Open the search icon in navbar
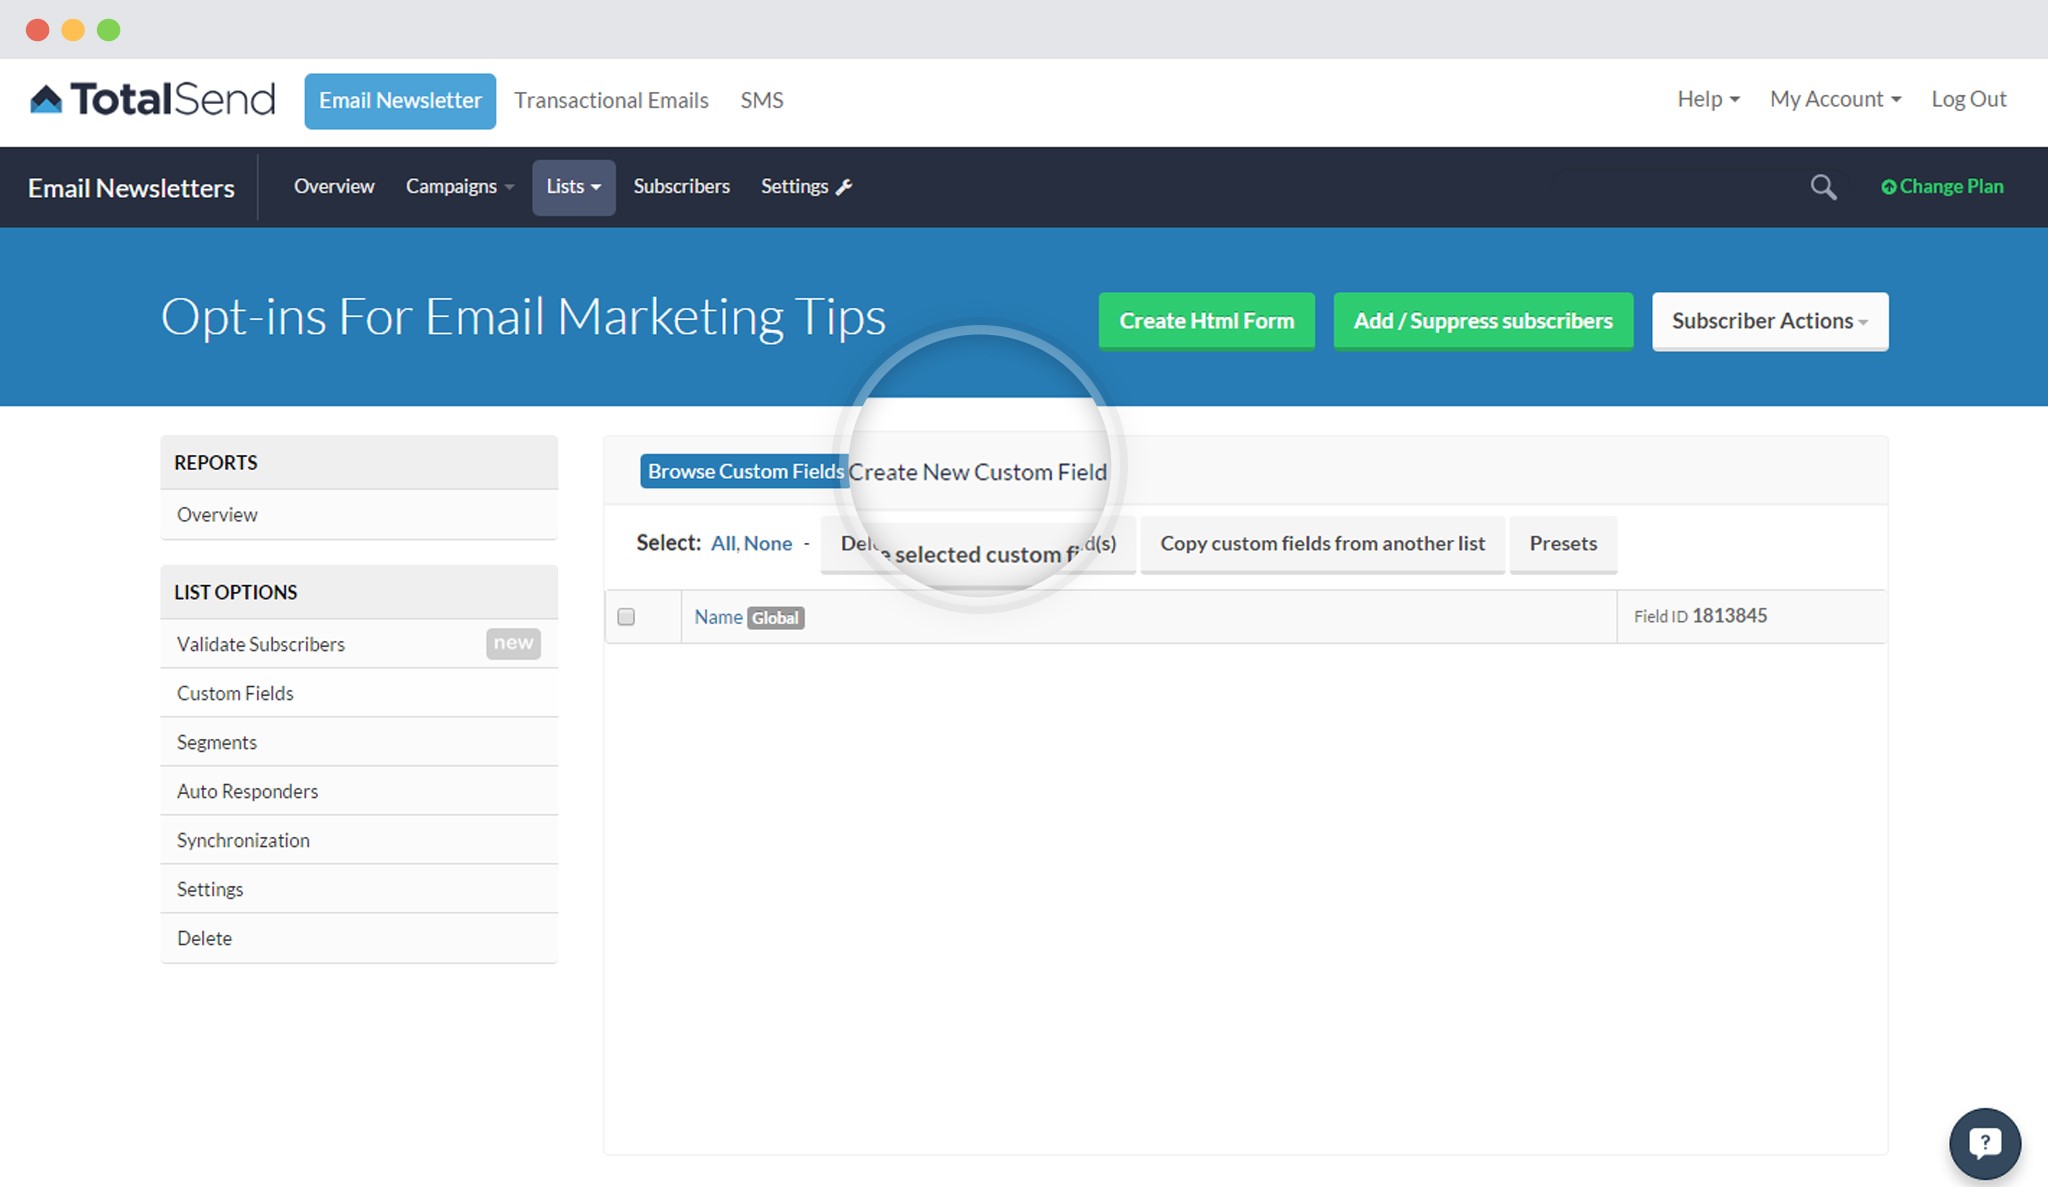2048x1187 pixels. tap(1823, 187)
